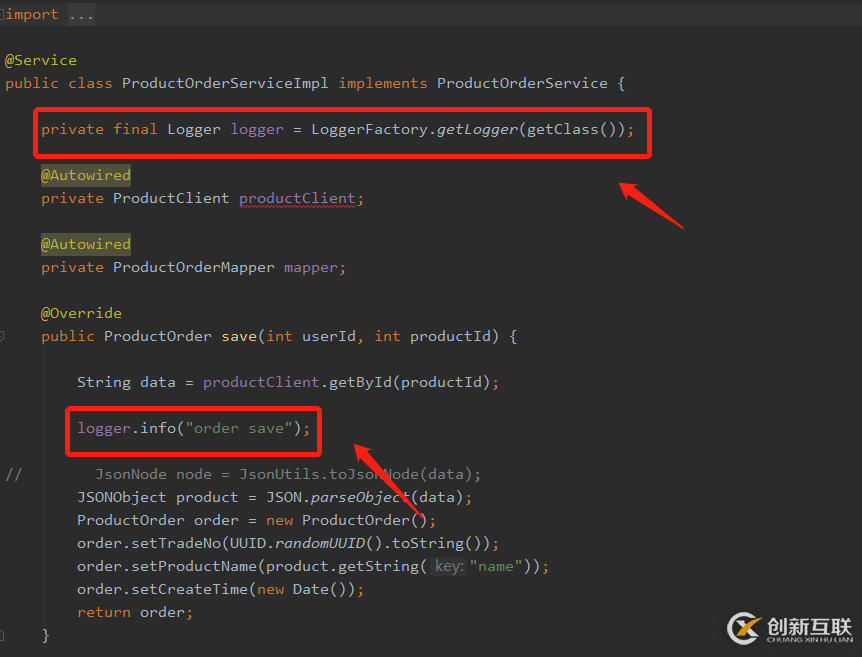The image size is (862, 657).
Task: Click the JSONObject product declaration
Action: click(157, 498)
